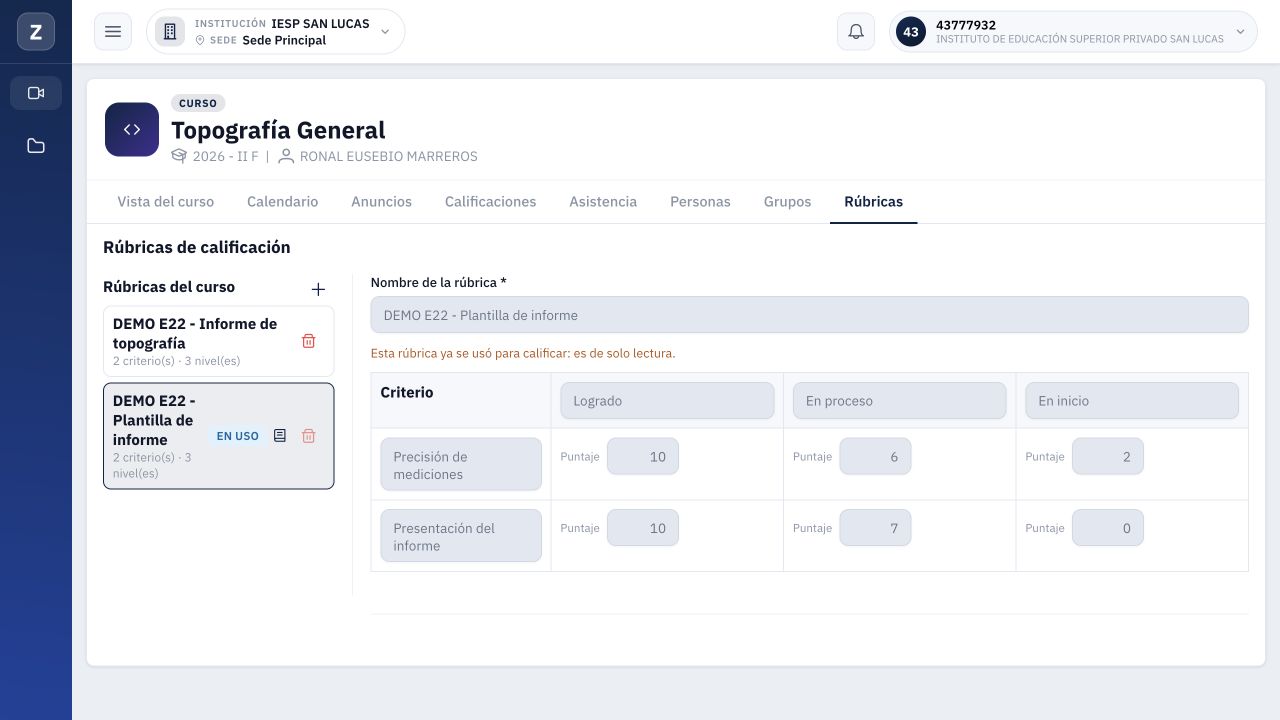This screenshot has height=720, width=1280.
Task: Click the Topografía General course code icon
Action: pyautogui.click(x=132, y=130)
